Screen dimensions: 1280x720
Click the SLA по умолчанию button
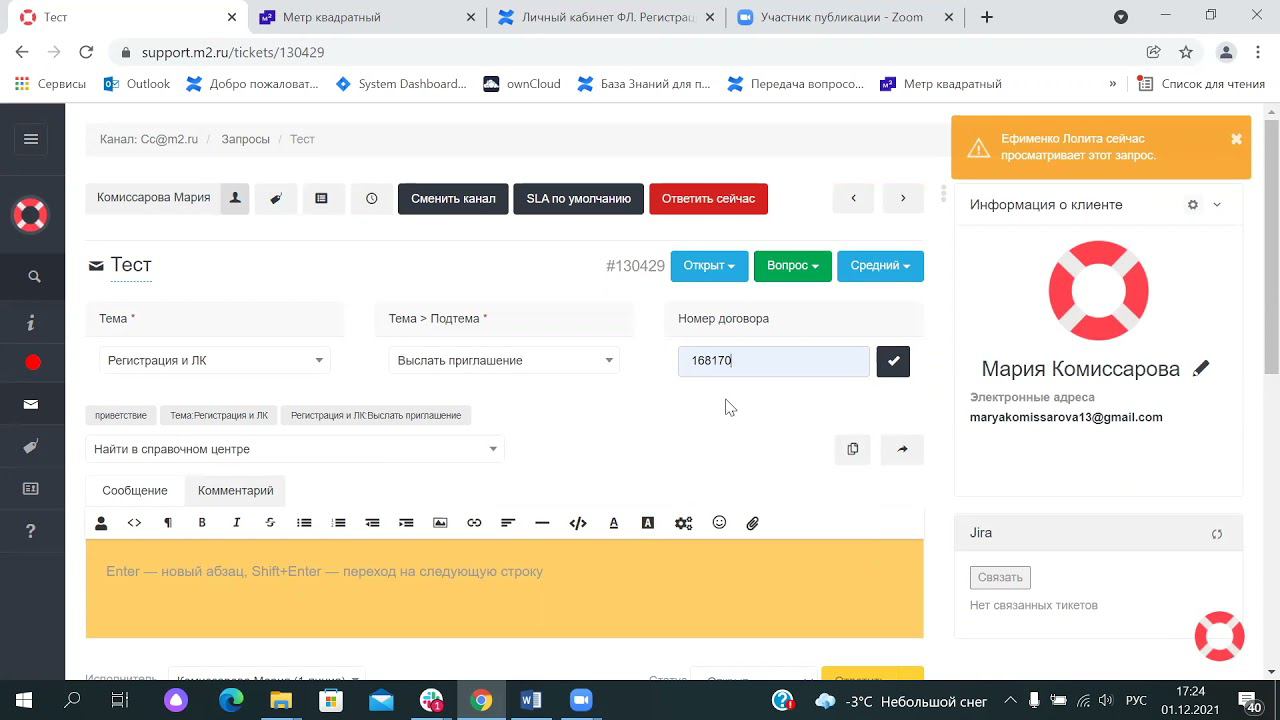coord(579,199)
